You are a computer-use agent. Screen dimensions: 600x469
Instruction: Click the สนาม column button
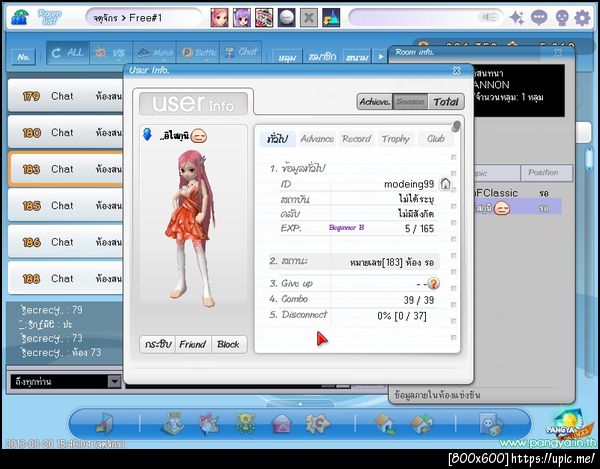tap(357, 57)
